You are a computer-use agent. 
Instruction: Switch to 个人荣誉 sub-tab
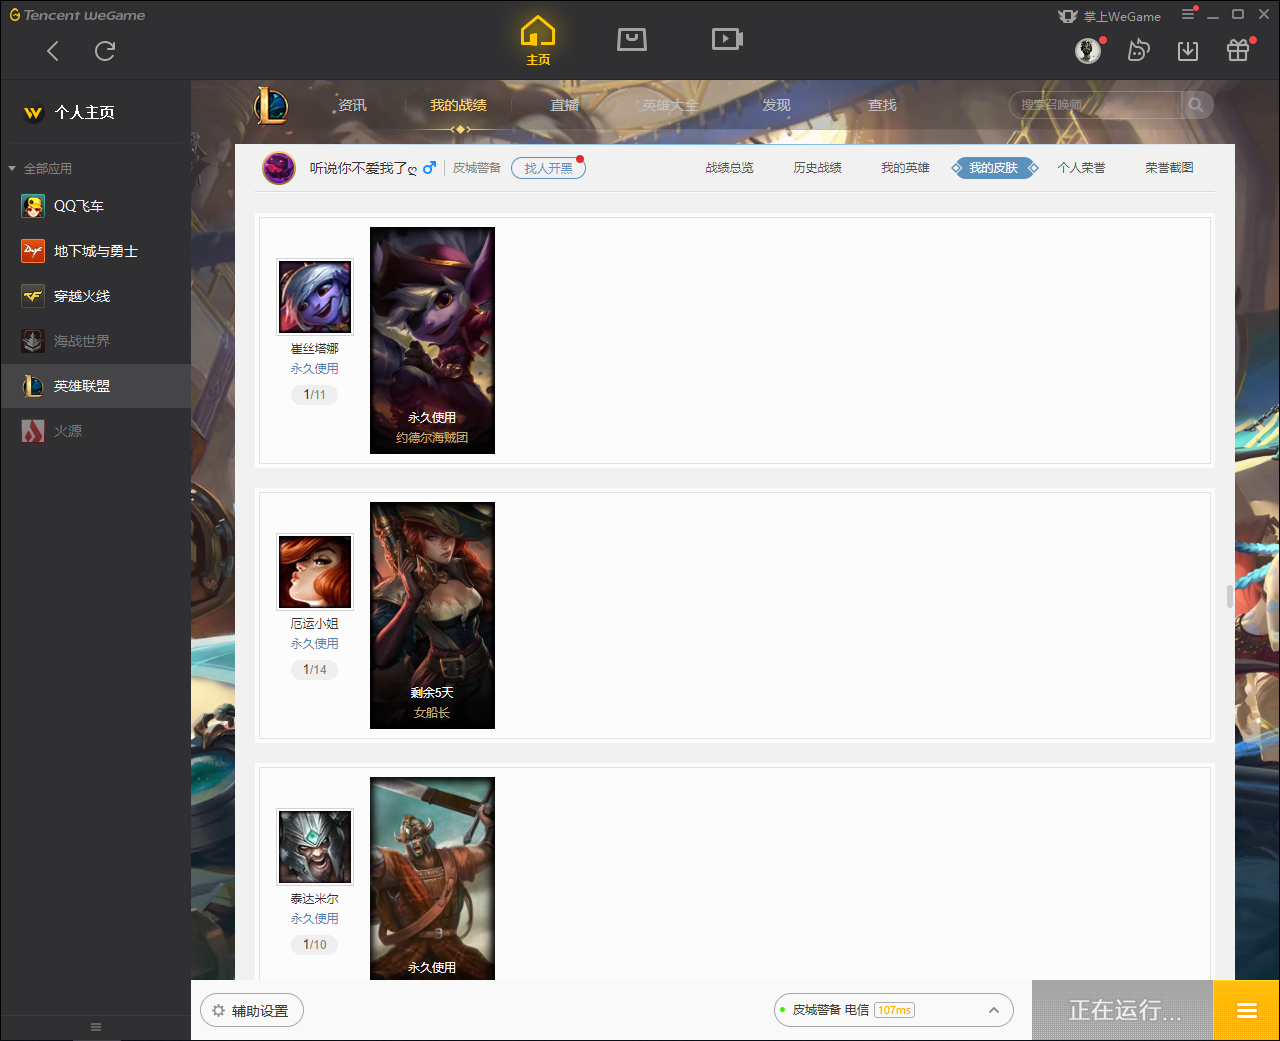coord(1081,168)
